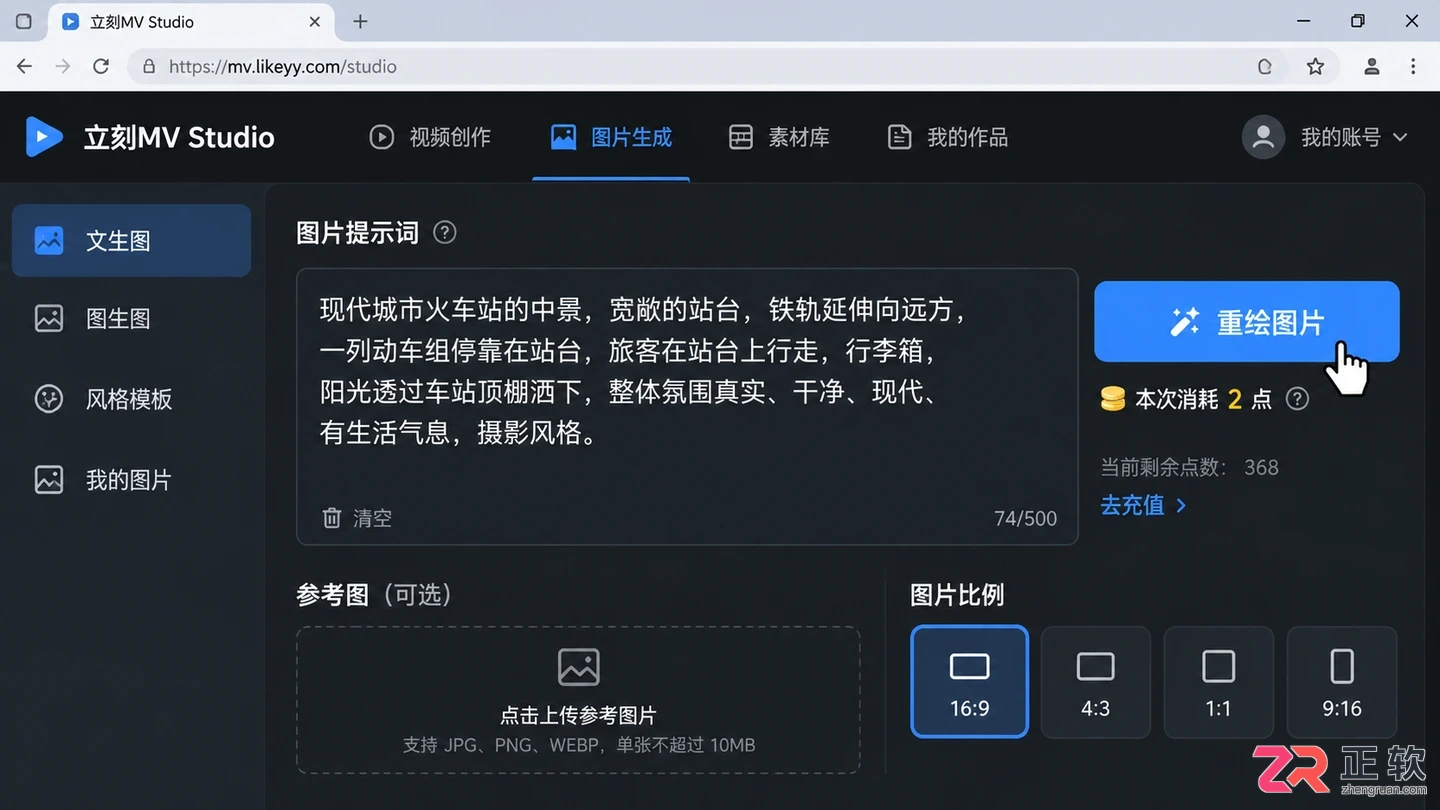Click the icon at the address bar's right end

coord(1265,66)
